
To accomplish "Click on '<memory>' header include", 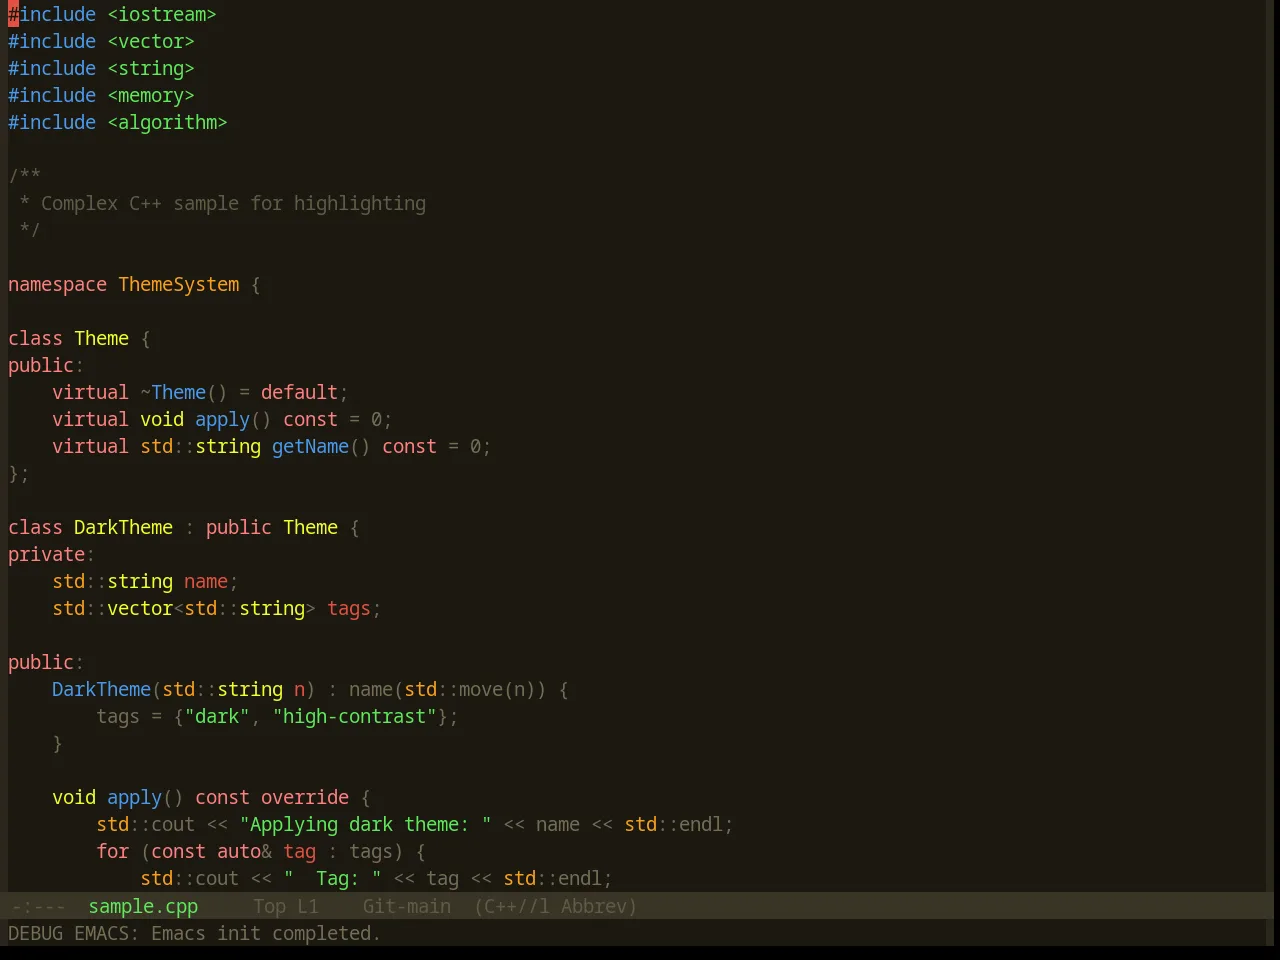I will 151,95.
